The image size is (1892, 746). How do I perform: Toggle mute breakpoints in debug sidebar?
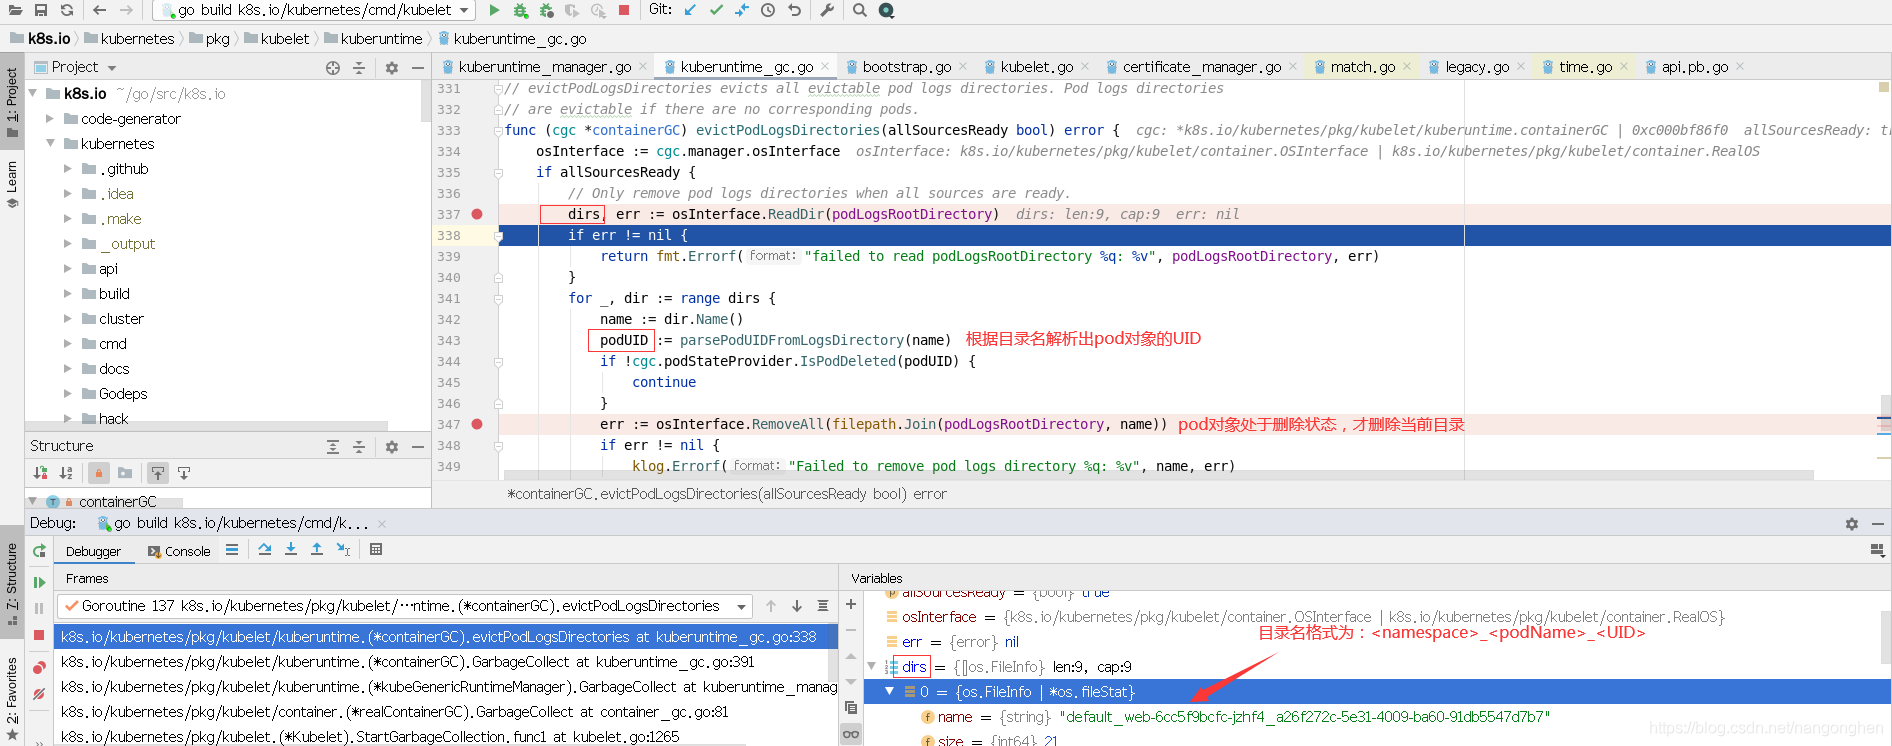pyautogui.click(x=39, y=694)
